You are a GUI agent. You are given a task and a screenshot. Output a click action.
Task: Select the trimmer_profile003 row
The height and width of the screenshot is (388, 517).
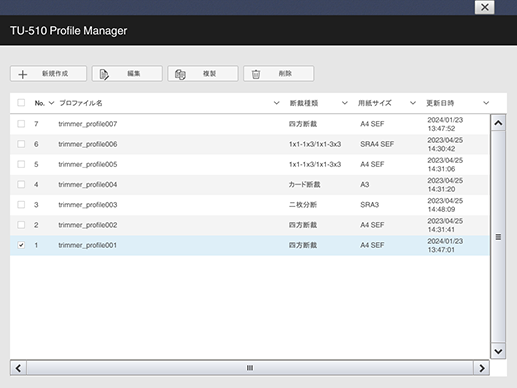[x=250, y=205]
